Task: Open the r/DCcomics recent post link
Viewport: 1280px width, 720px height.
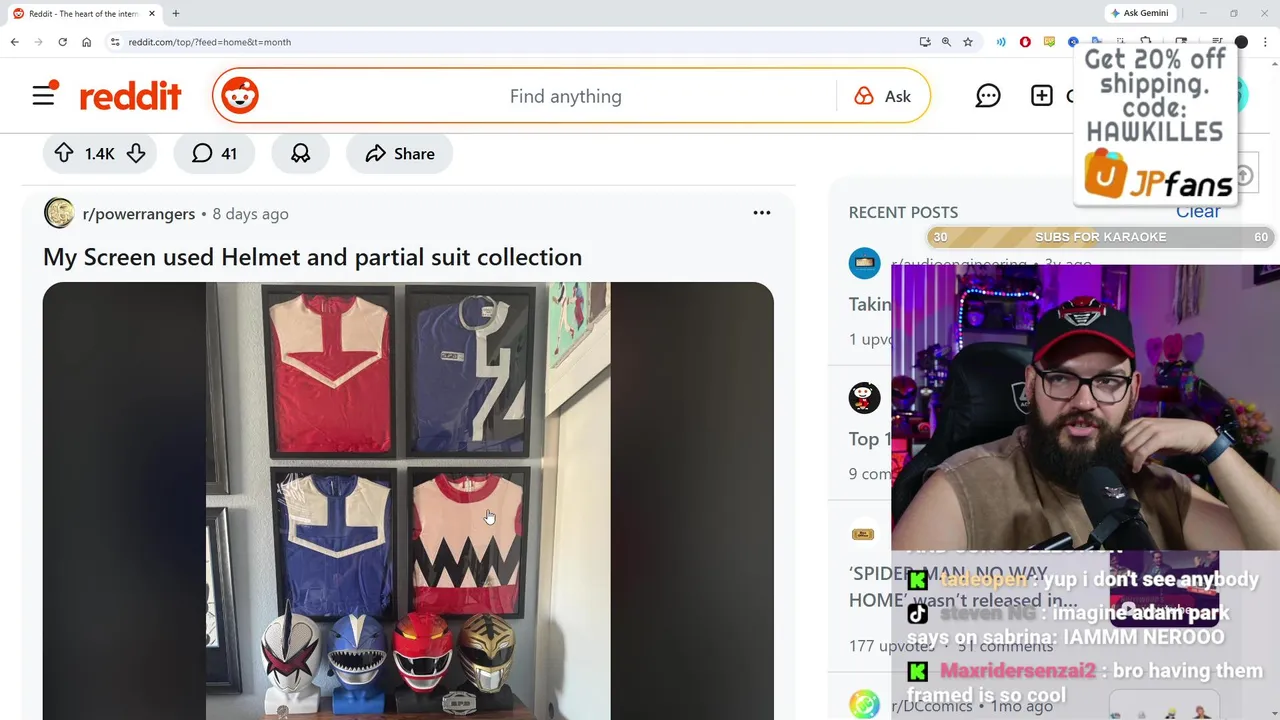Action: (931, 706)
